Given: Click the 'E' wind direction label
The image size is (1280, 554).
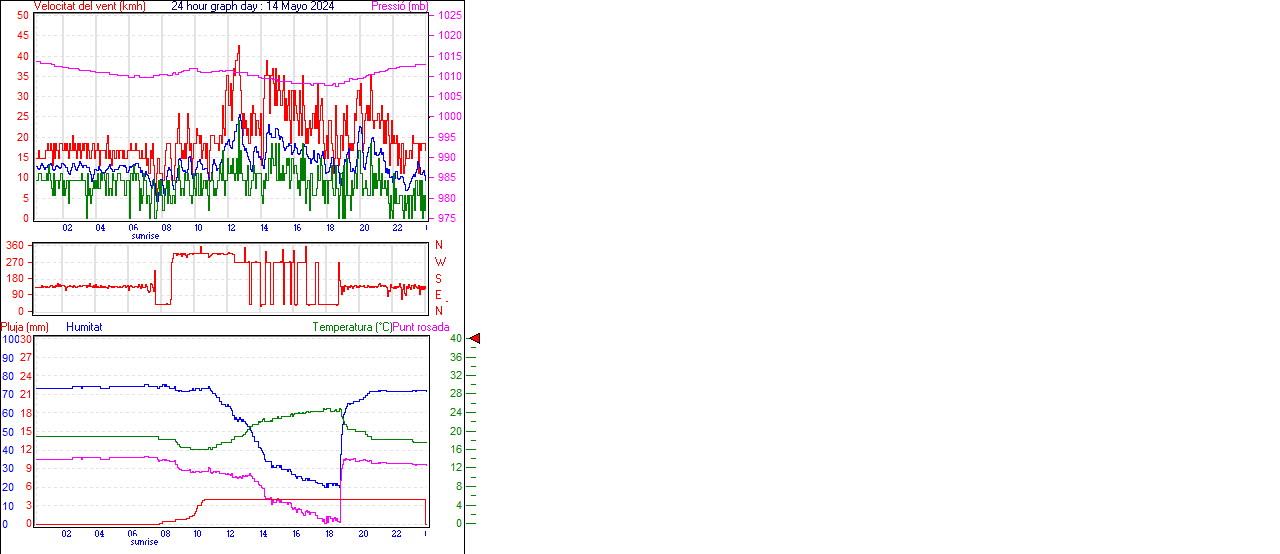Looking at the screenshot, I should (438, 295).
